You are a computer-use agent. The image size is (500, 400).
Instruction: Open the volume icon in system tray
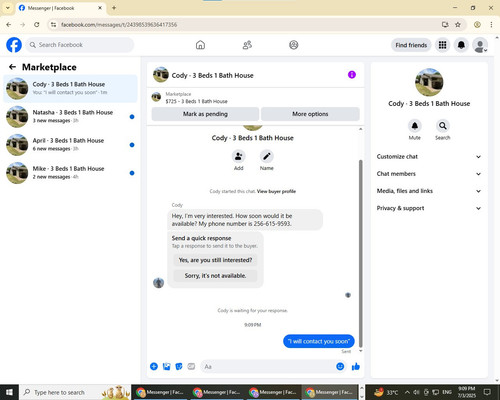[416, 392]
